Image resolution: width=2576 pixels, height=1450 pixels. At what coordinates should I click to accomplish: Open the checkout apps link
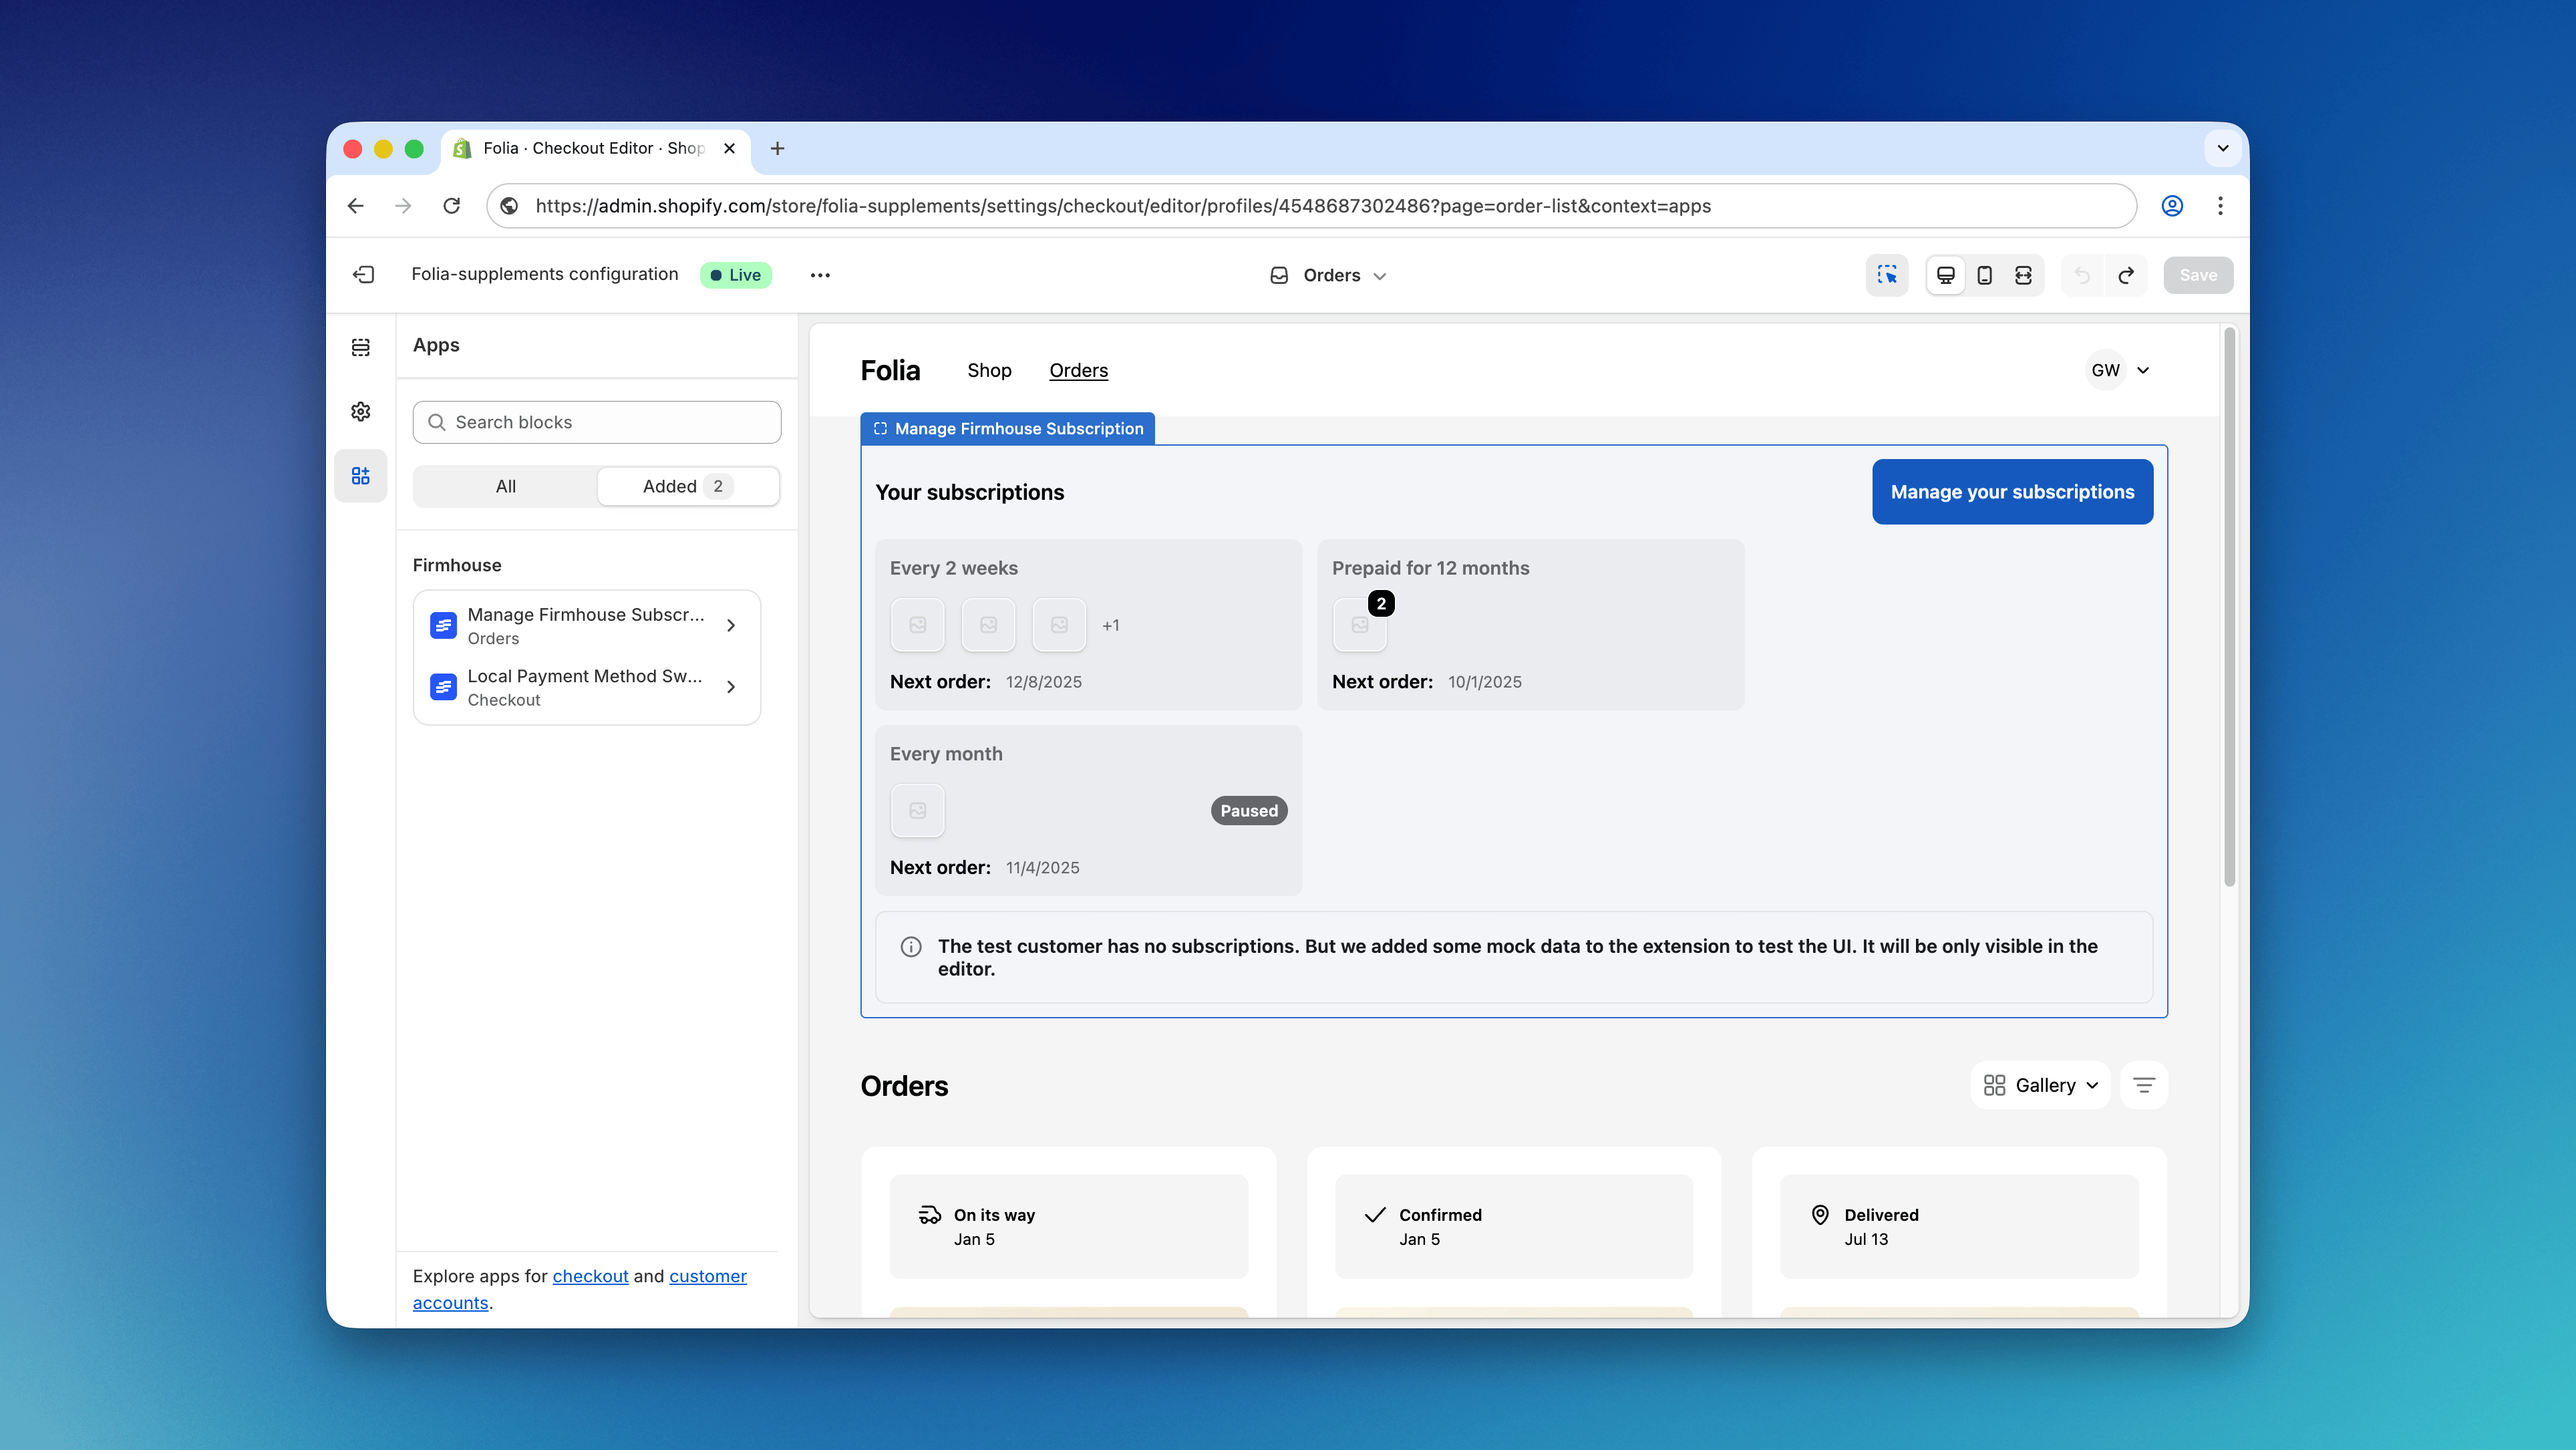coord(590,1276)
